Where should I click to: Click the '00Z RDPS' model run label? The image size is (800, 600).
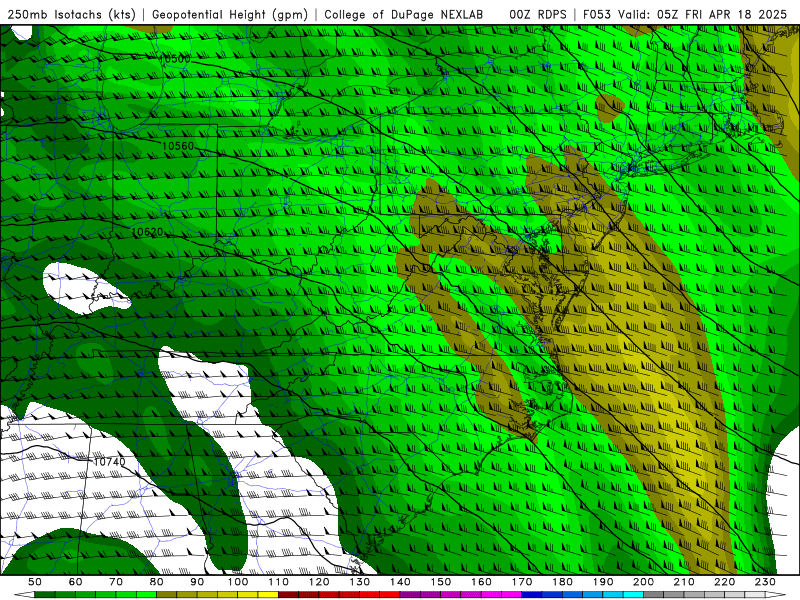click(537, 14)
